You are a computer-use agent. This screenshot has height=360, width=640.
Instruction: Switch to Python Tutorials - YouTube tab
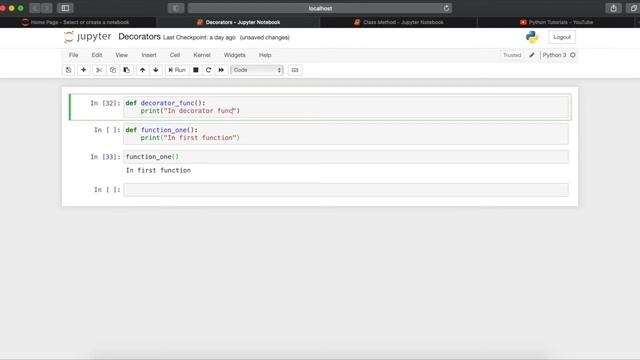[x=557, y=22]
